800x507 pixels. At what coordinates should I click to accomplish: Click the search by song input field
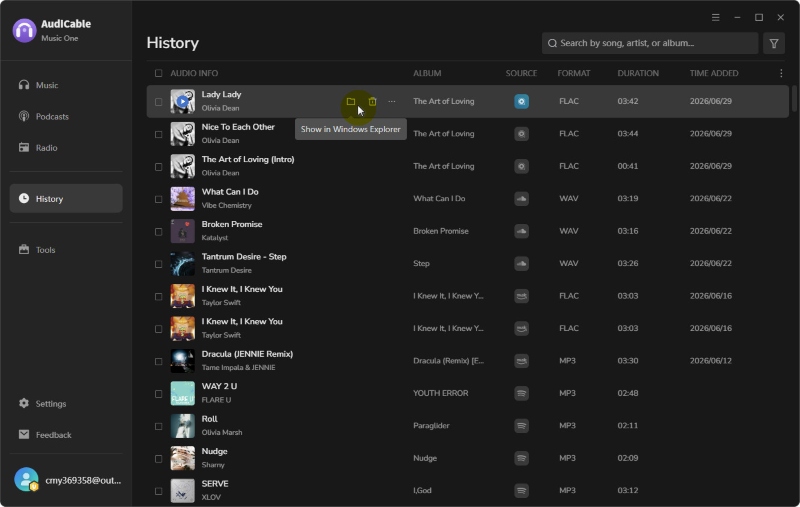(x=650, y=43)
